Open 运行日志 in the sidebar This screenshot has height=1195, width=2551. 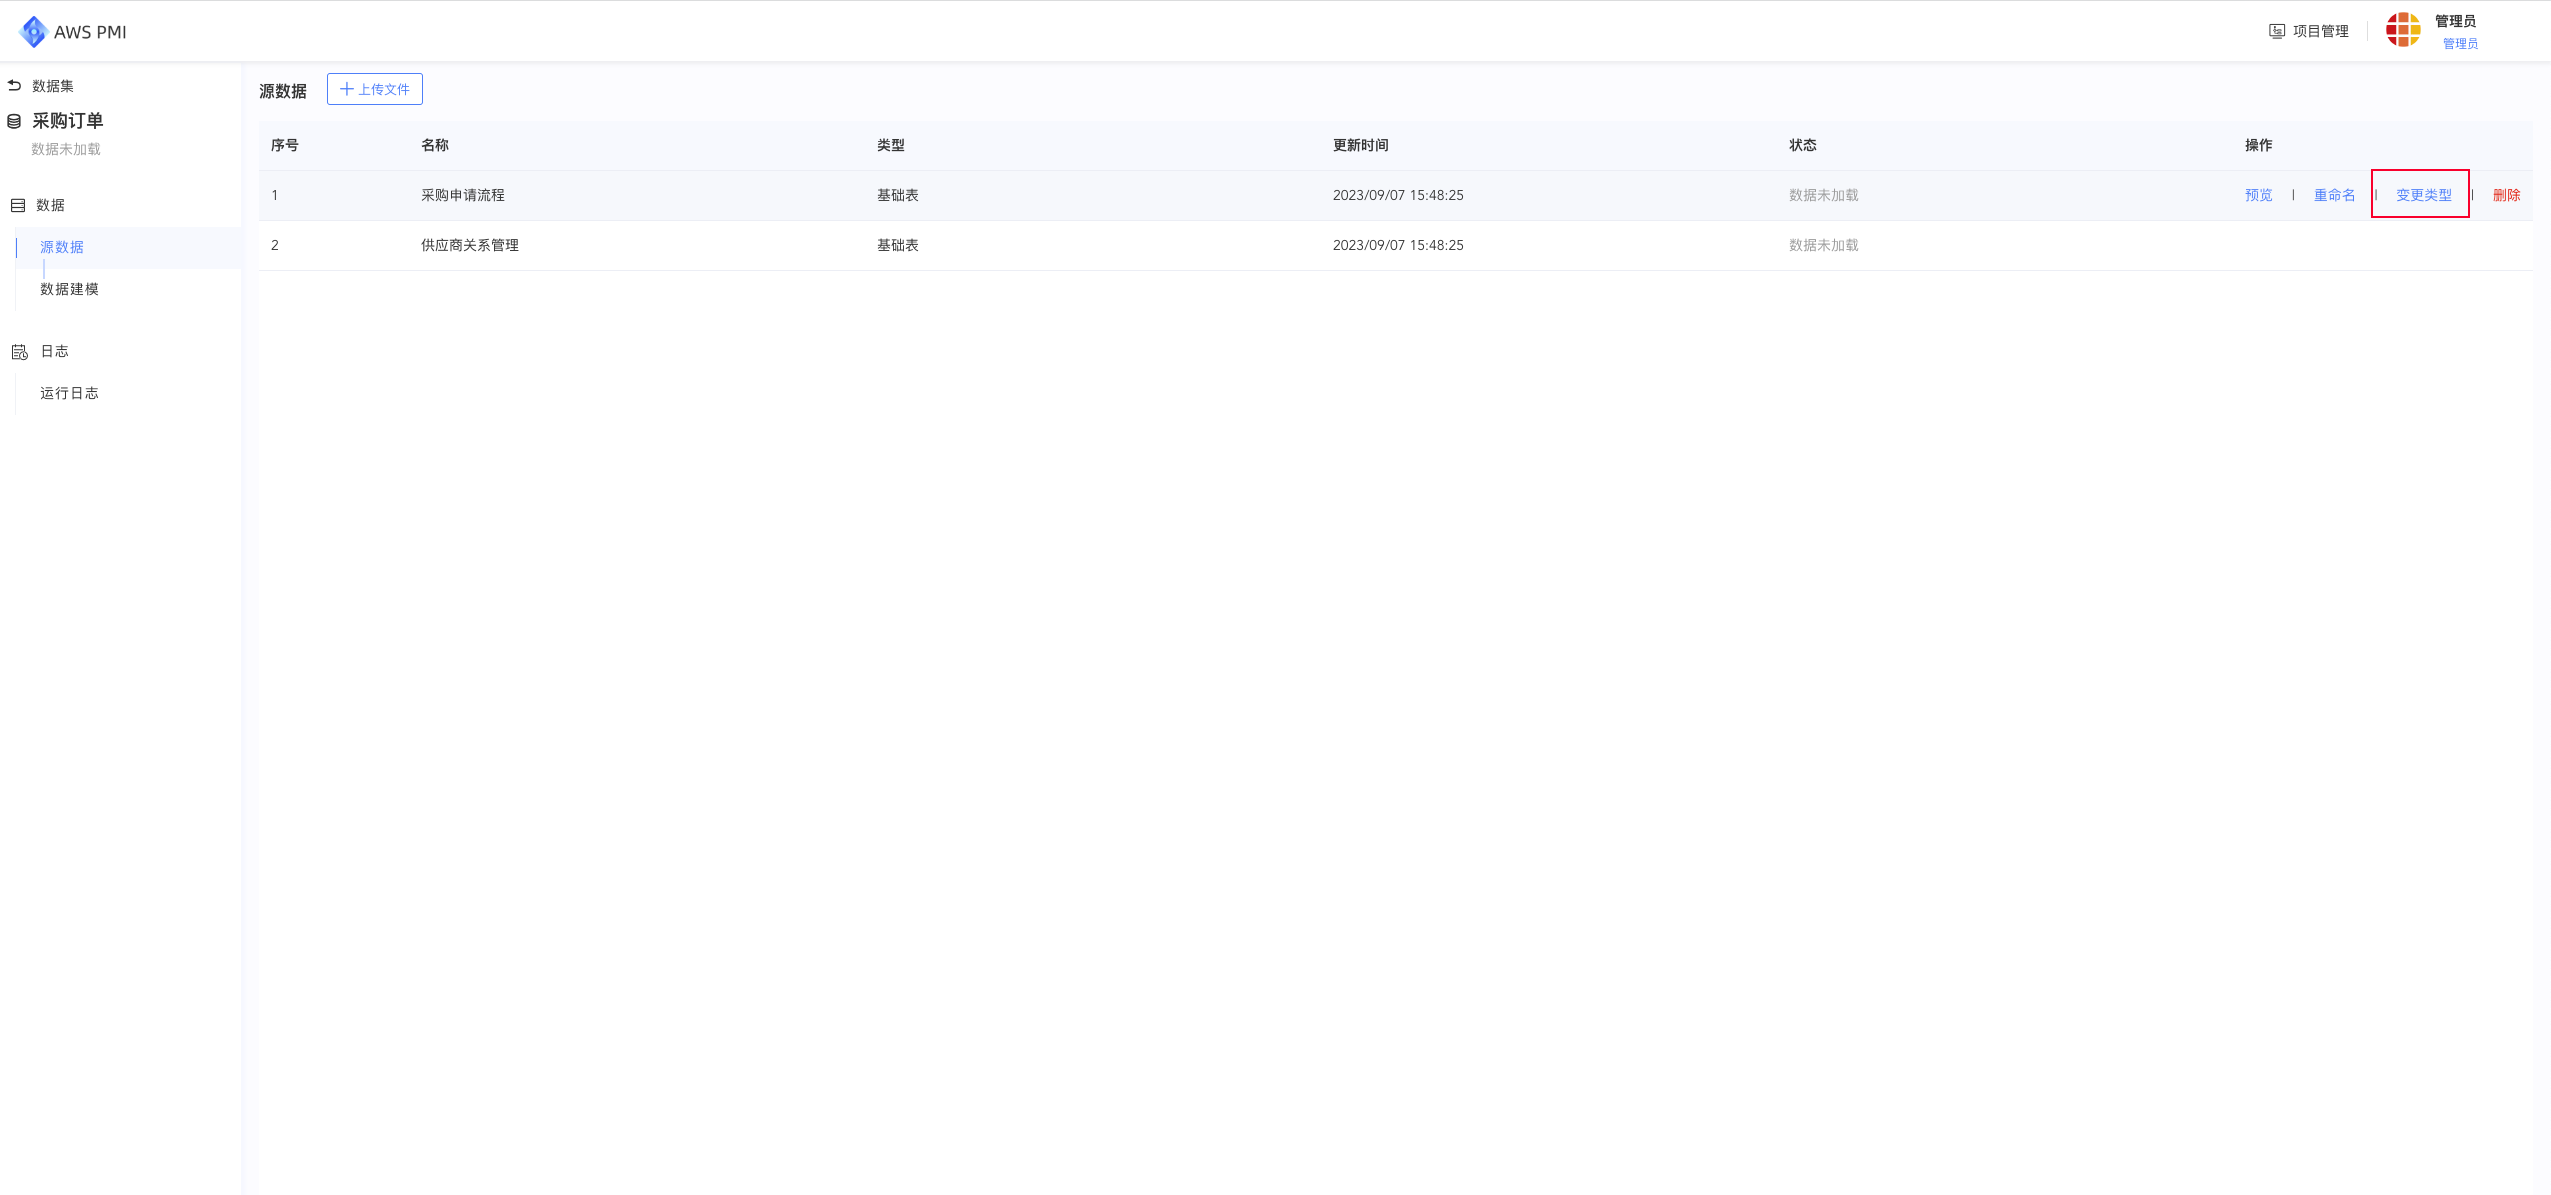click(x=69, y=393)
